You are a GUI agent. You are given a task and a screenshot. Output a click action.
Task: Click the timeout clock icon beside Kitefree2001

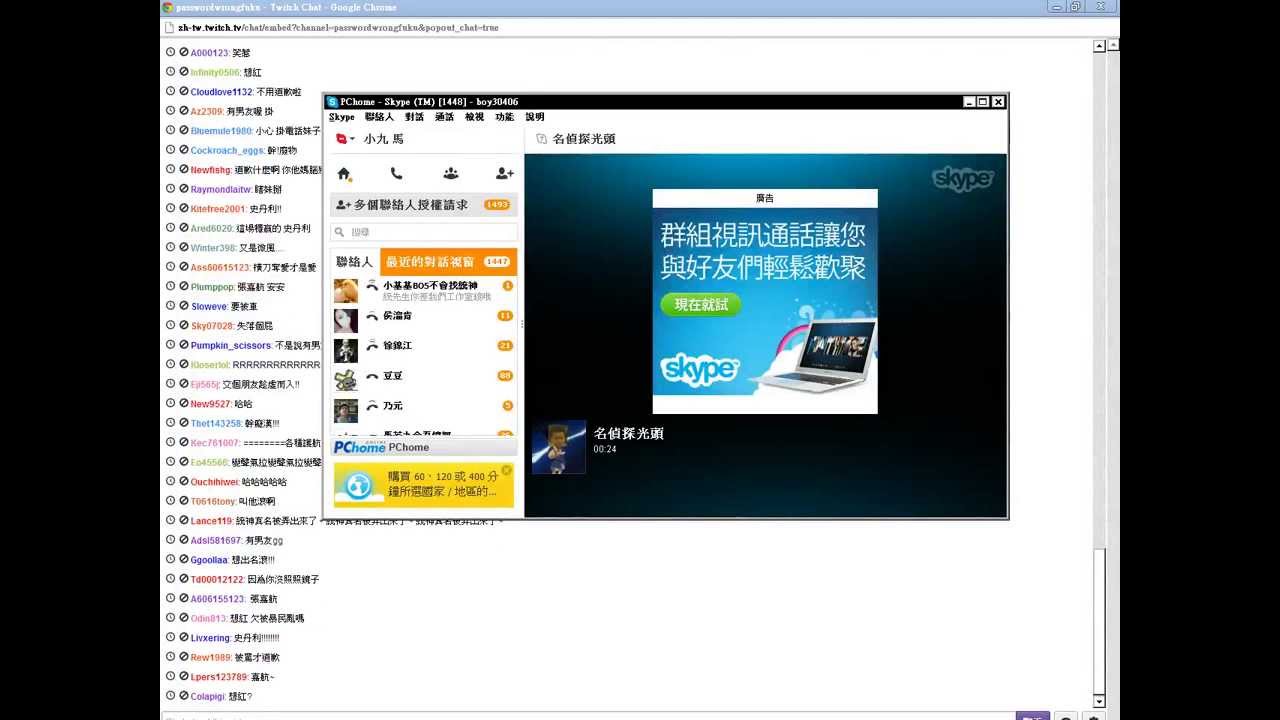pos(171,208)
